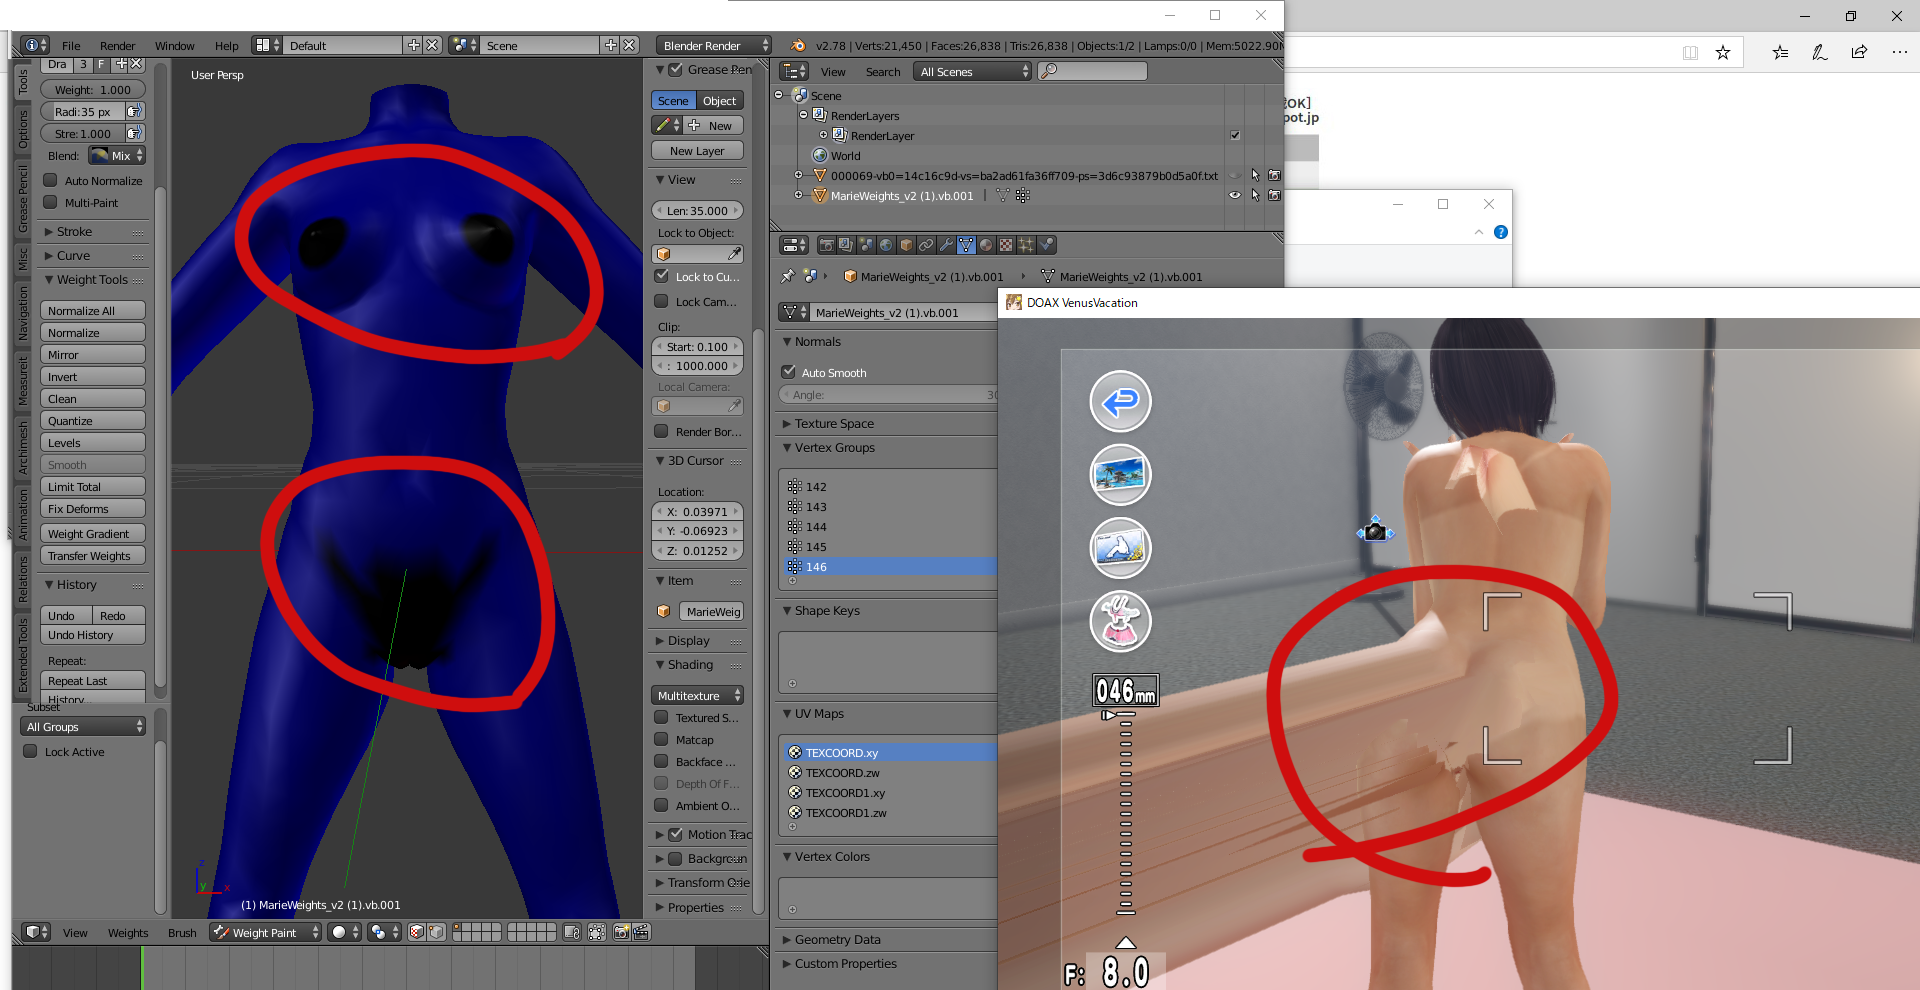Image resolution: width=1920 pixels, height=990 pixels.
Task: Open the Help menu
Action: [226, 45]
